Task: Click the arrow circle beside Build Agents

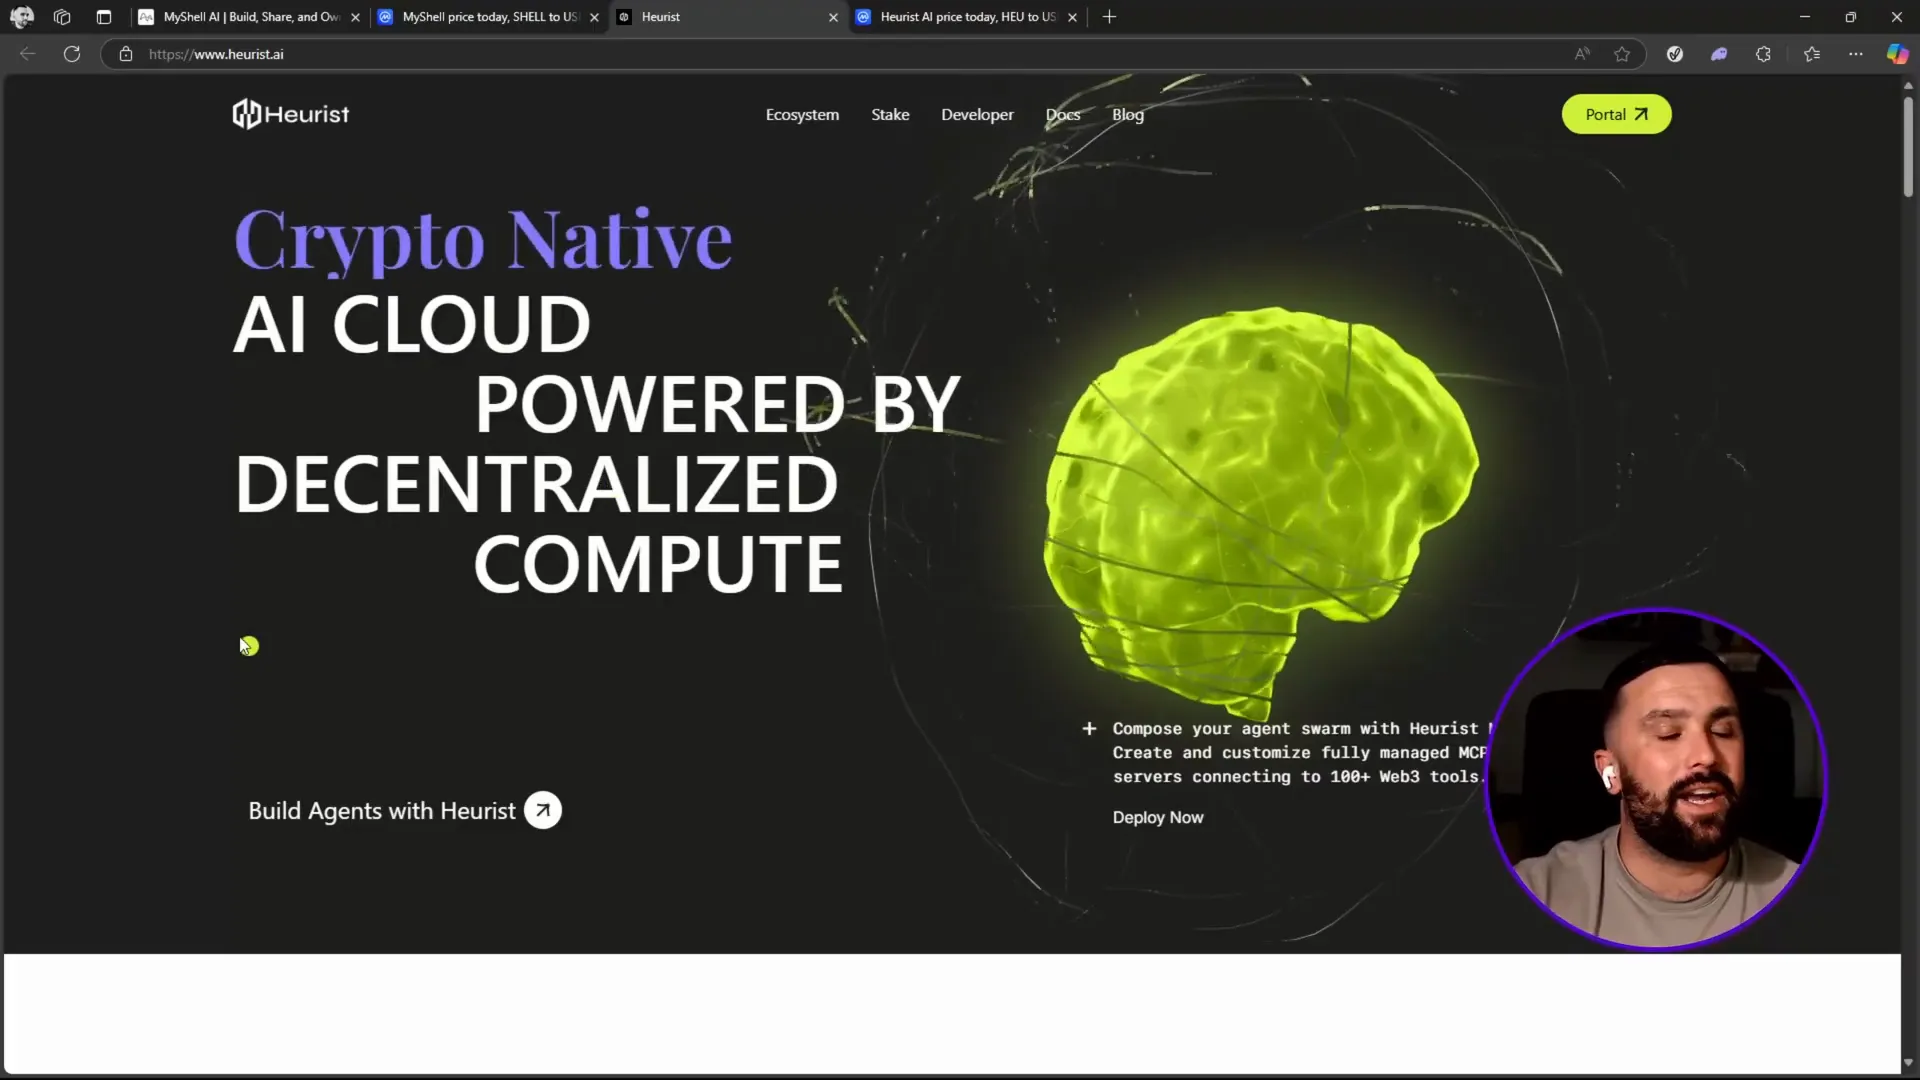Action: click(543, 810)
